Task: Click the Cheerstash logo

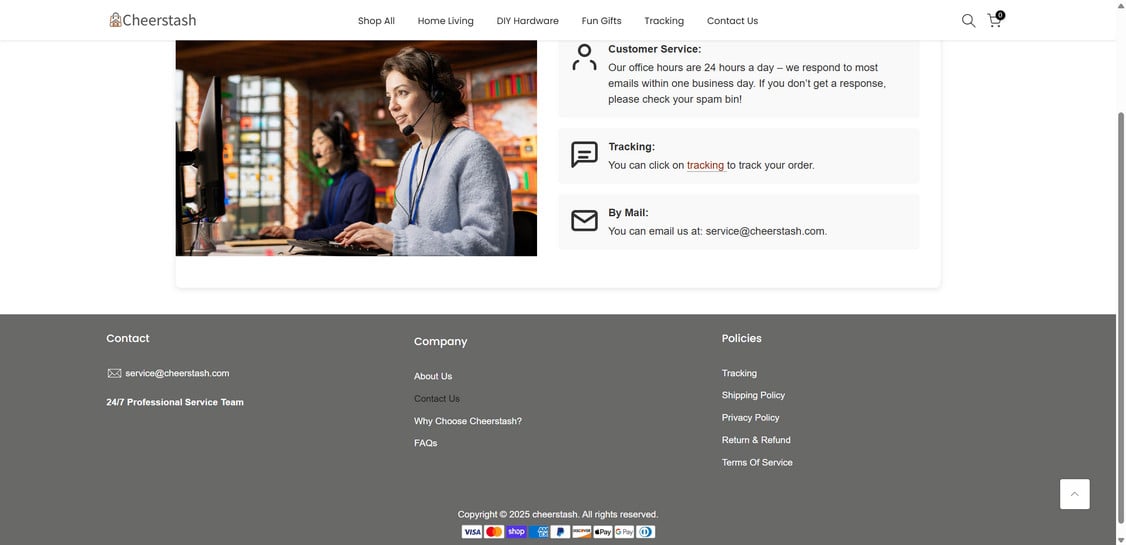Action: coord(152,20)
